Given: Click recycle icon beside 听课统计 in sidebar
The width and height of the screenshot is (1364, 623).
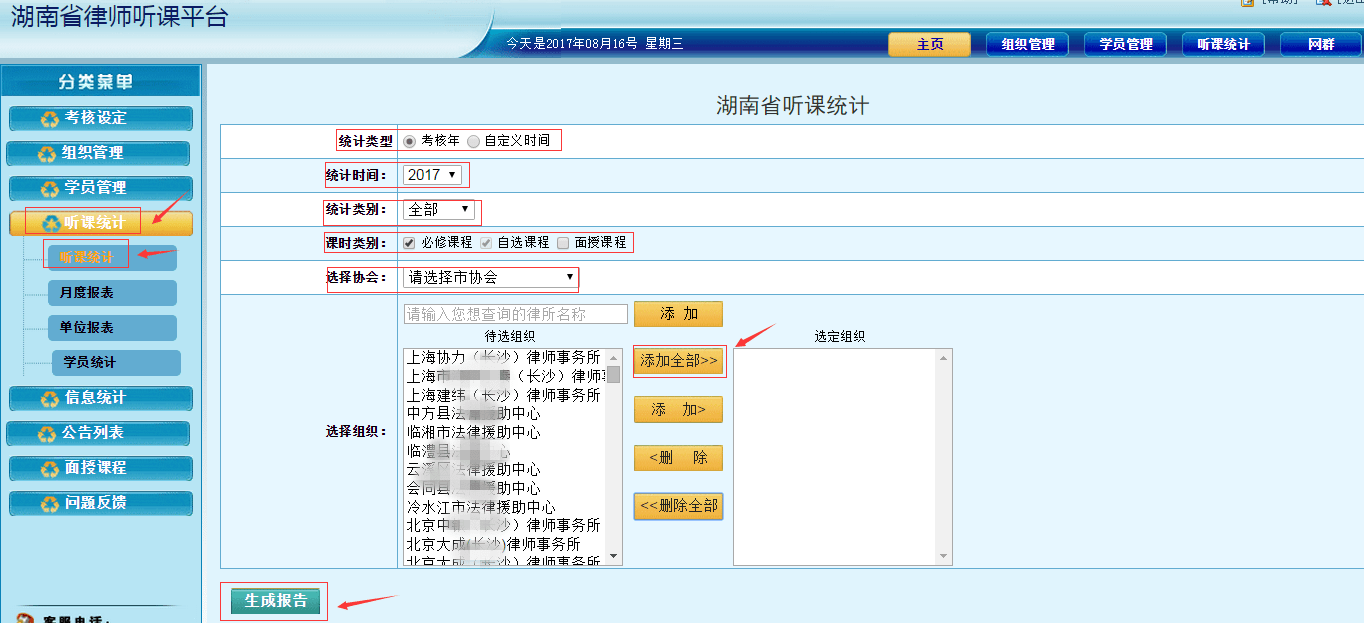Looking at the screenshot, I should point(50,224).
